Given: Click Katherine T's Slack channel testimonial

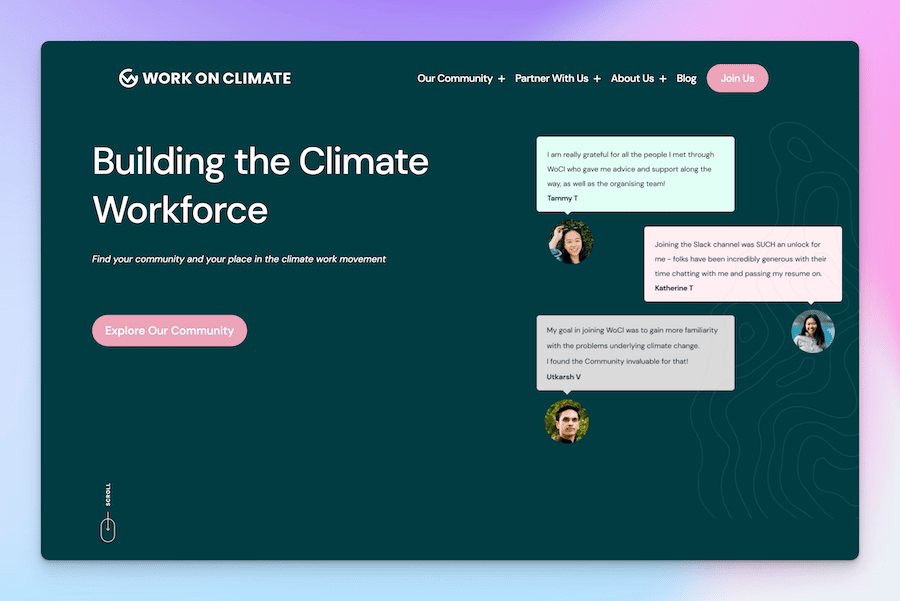Looking at the screenshot, I should (x=743, y=262).
